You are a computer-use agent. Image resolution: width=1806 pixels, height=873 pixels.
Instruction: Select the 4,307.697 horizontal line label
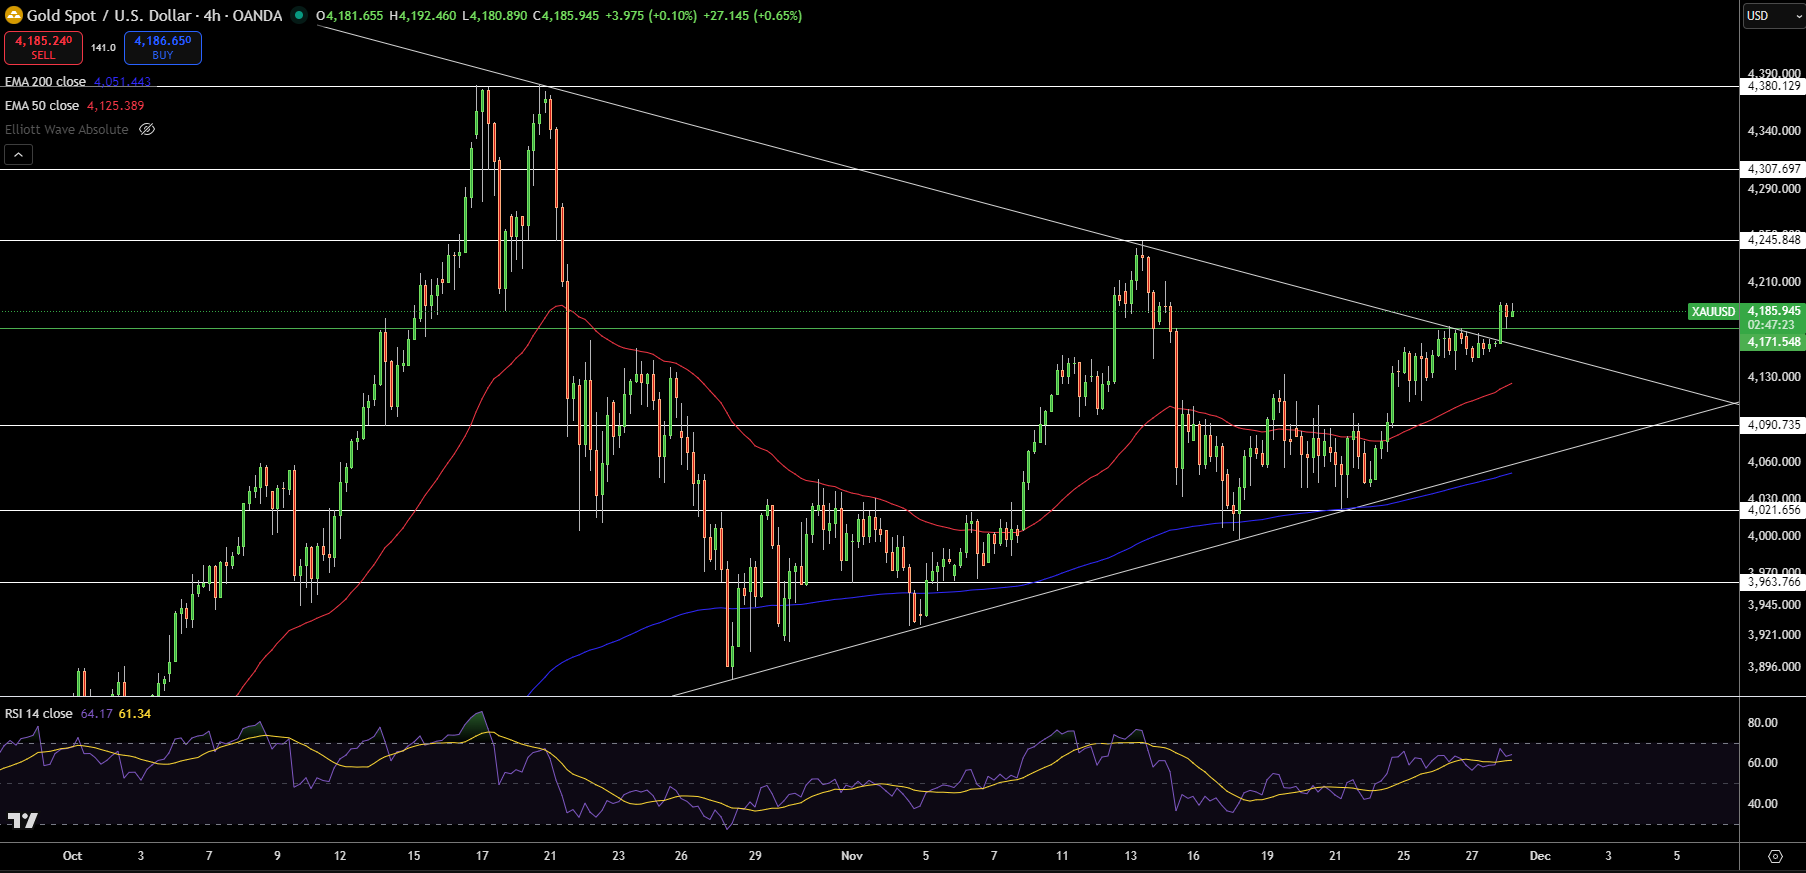1773,169
